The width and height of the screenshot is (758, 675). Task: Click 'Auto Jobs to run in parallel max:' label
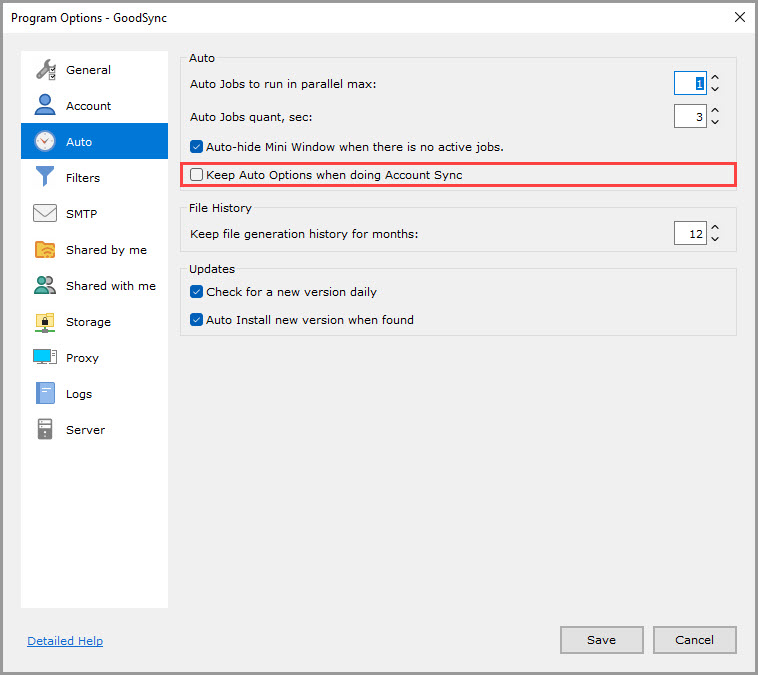283,84
